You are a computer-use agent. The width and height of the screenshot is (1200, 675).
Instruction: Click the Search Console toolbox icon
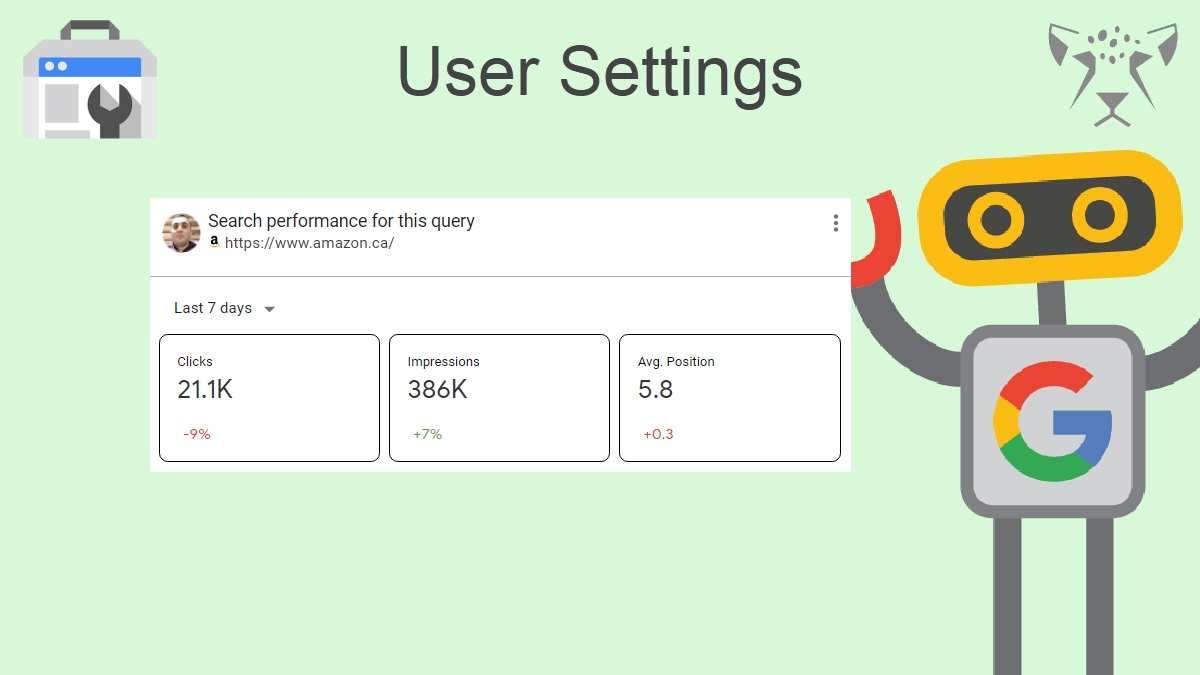90,82
